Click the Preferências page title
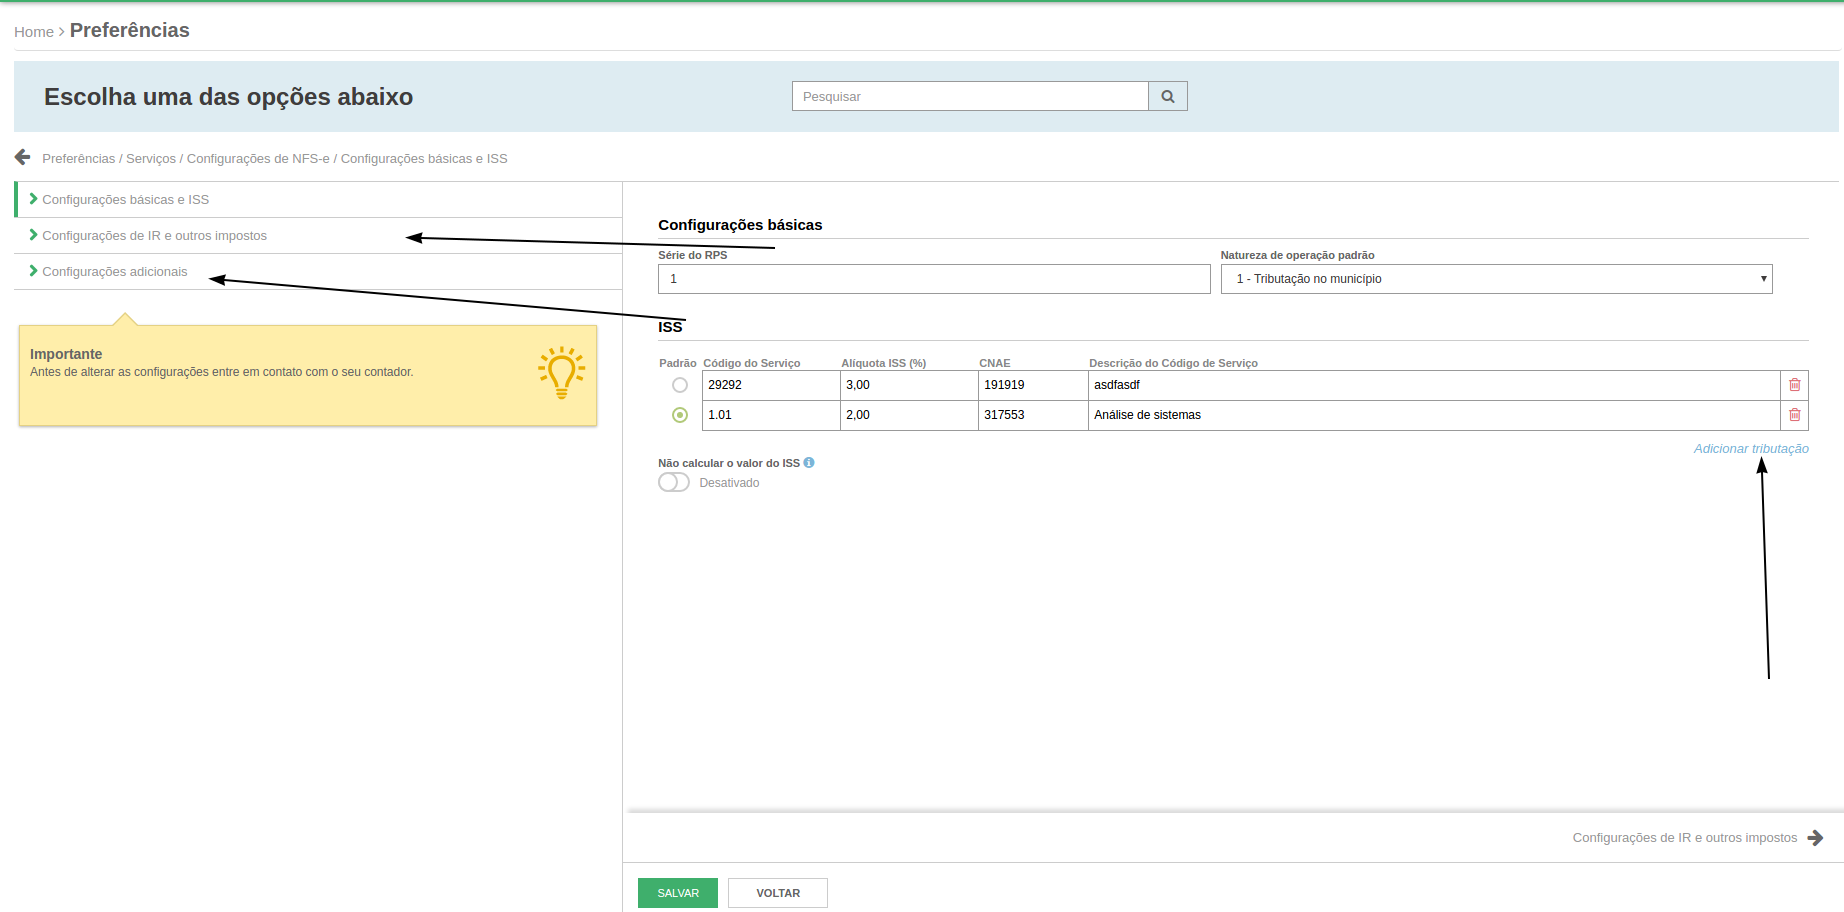The width and height of the screenshot is (1844, 912). pyautogui.click(x=130, y=30)
